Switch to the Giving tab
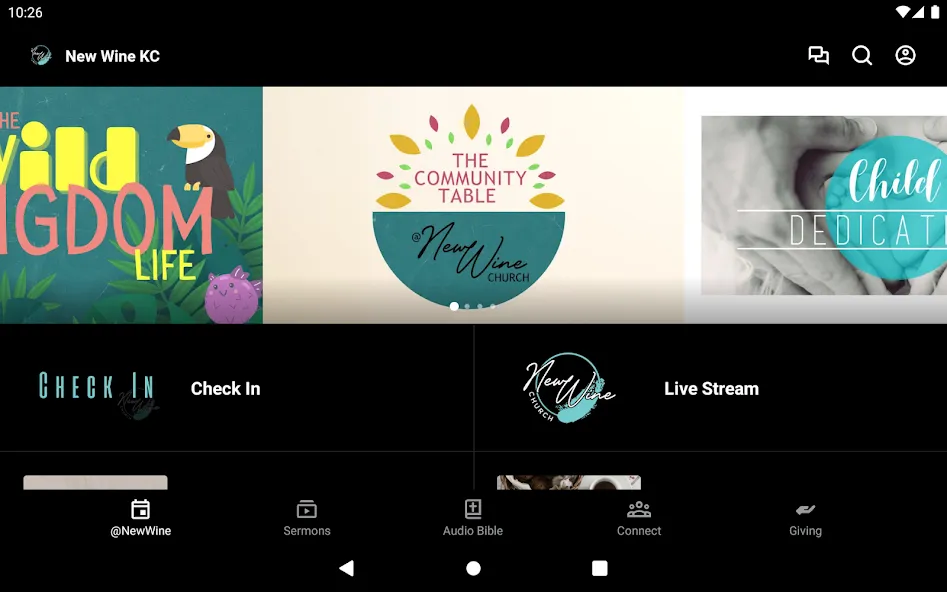 click(x=805, y=518)
